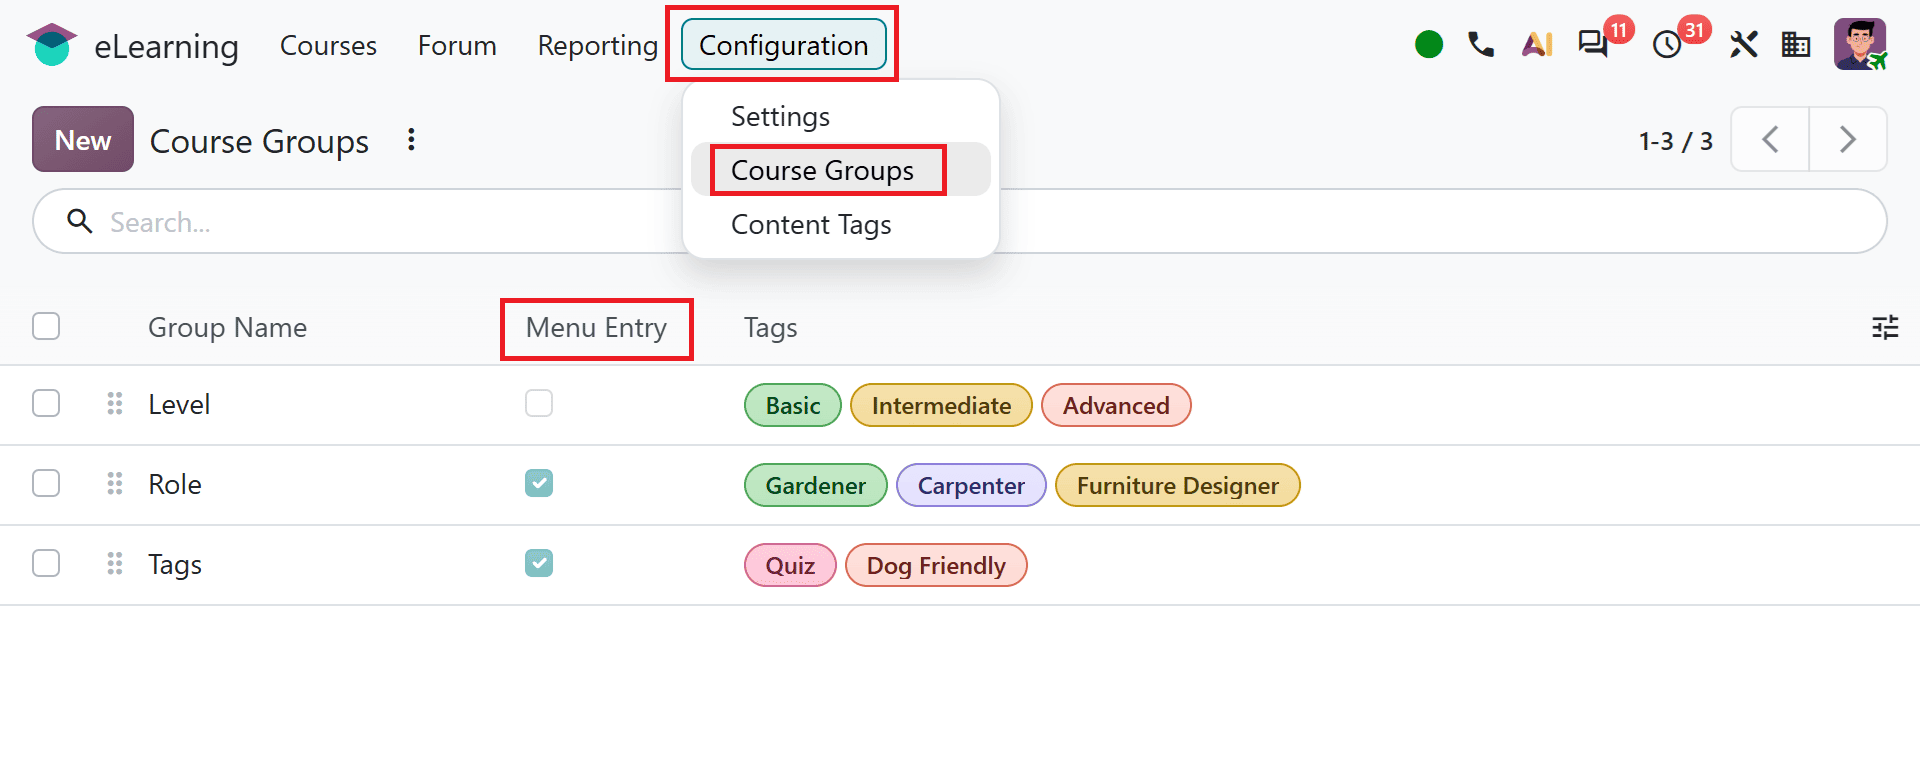
Task: Open the developer tools wrench icon
Action: point(1743,45)
